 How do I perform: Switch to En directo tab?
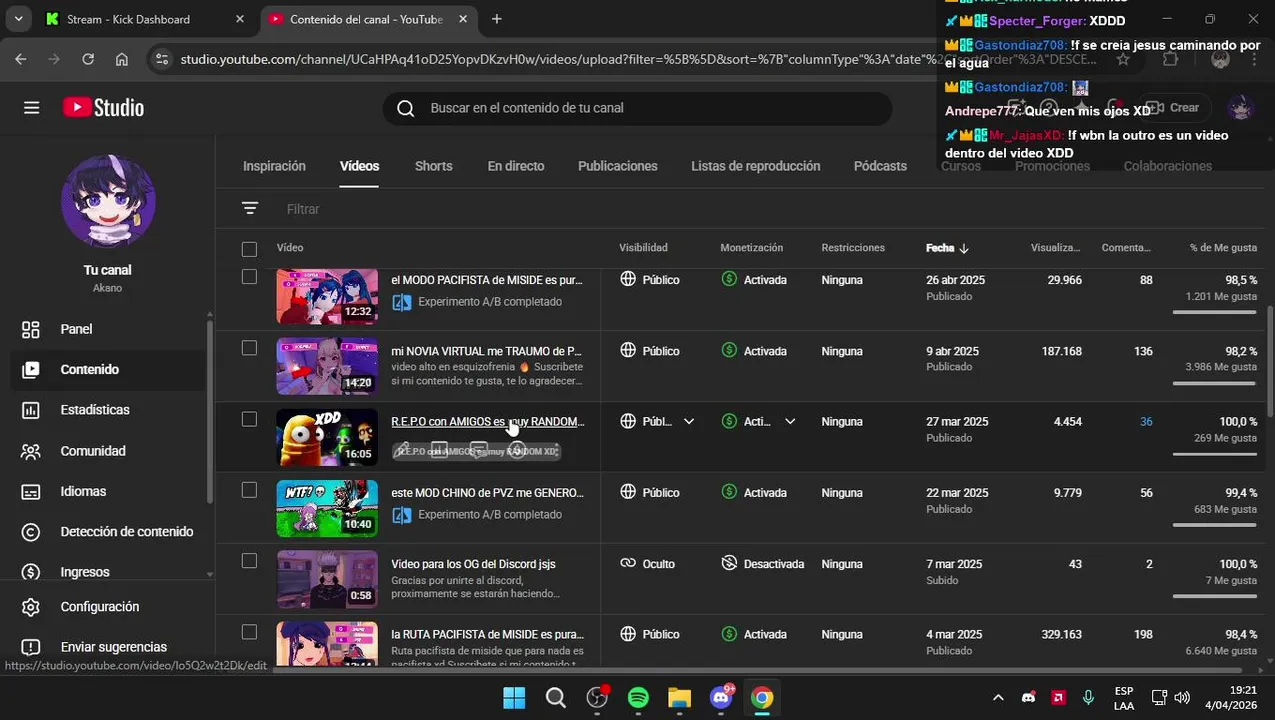tap(516, 166)
